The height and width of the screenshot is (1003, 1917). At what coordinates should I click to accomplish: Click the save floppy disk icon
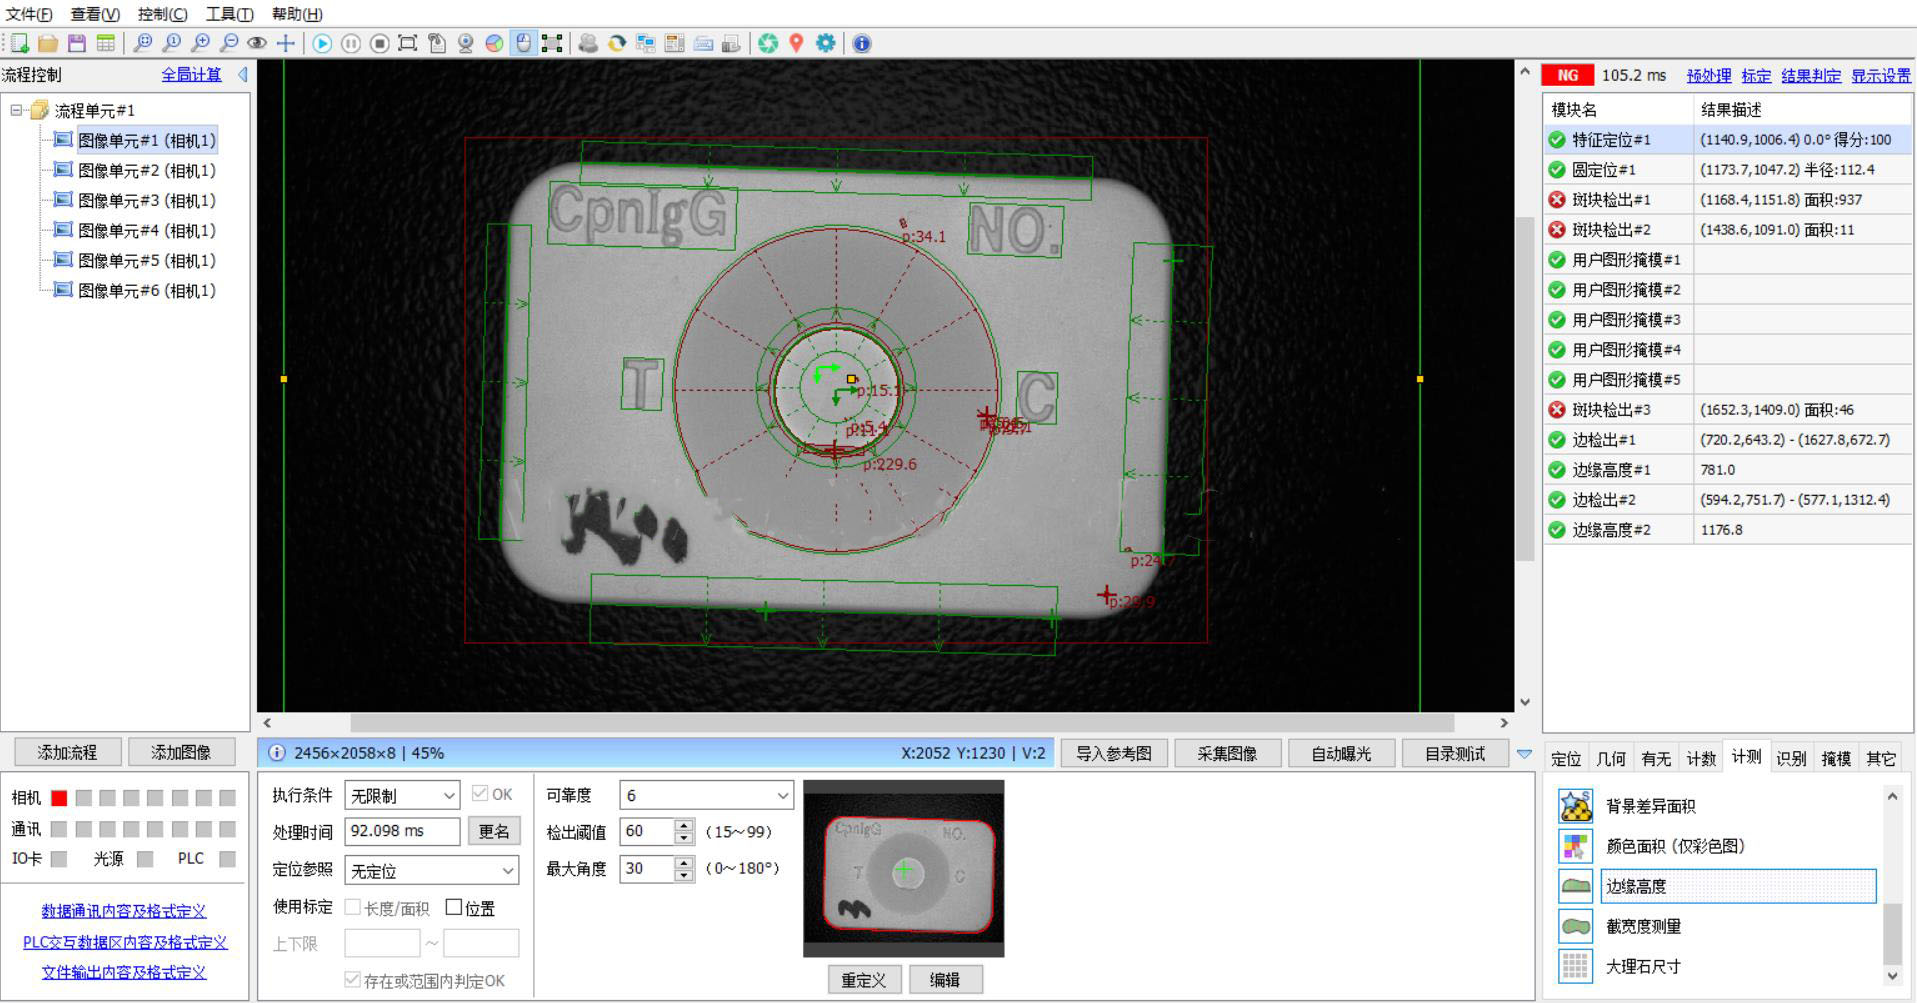point(77,43)
